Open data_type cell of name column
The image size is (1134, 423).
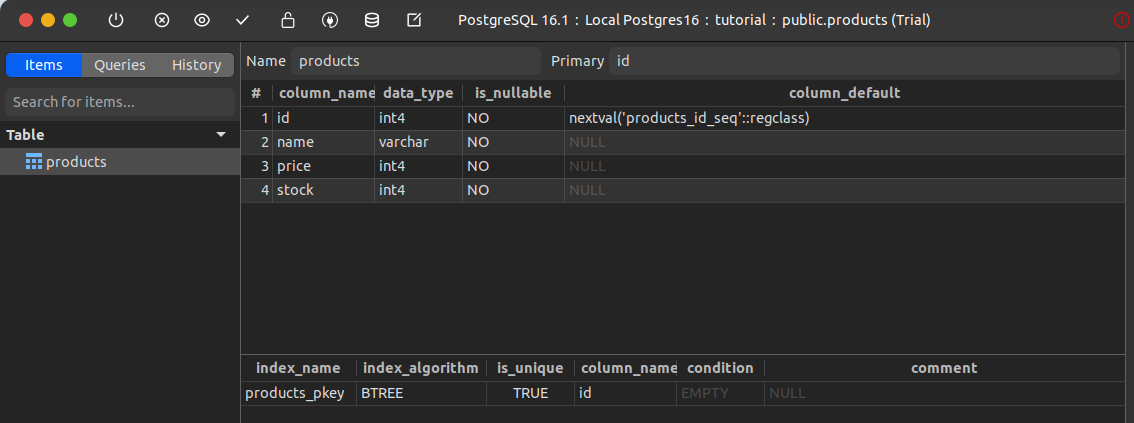pyautogui.click(x=417, y=142)
